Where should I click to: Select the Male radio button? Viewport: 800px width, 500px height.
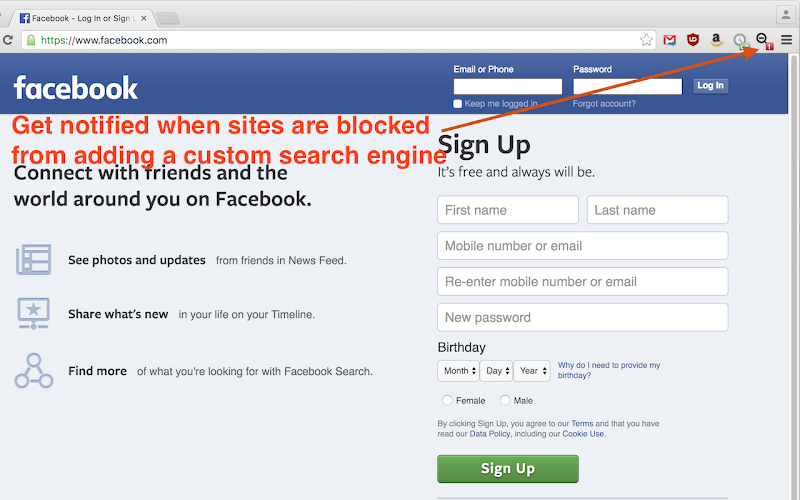coord(505,400)
